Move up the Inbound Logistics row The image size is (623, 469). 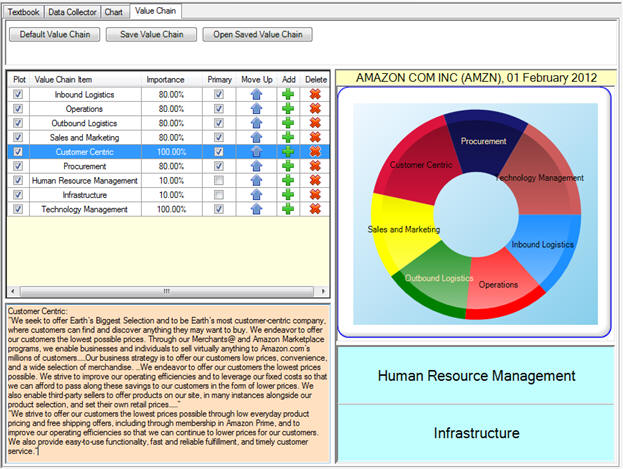coord(257,94)
